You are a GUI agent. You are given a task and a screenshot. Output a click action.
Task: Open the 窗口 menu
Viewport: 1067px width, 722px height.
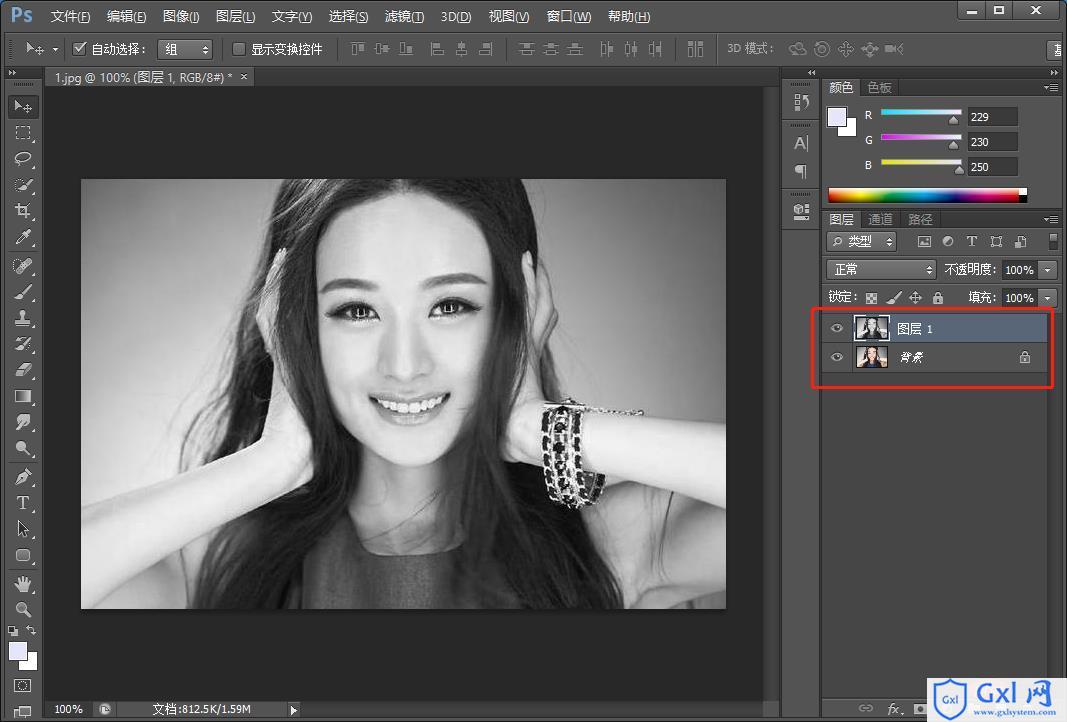pos(569,16)
